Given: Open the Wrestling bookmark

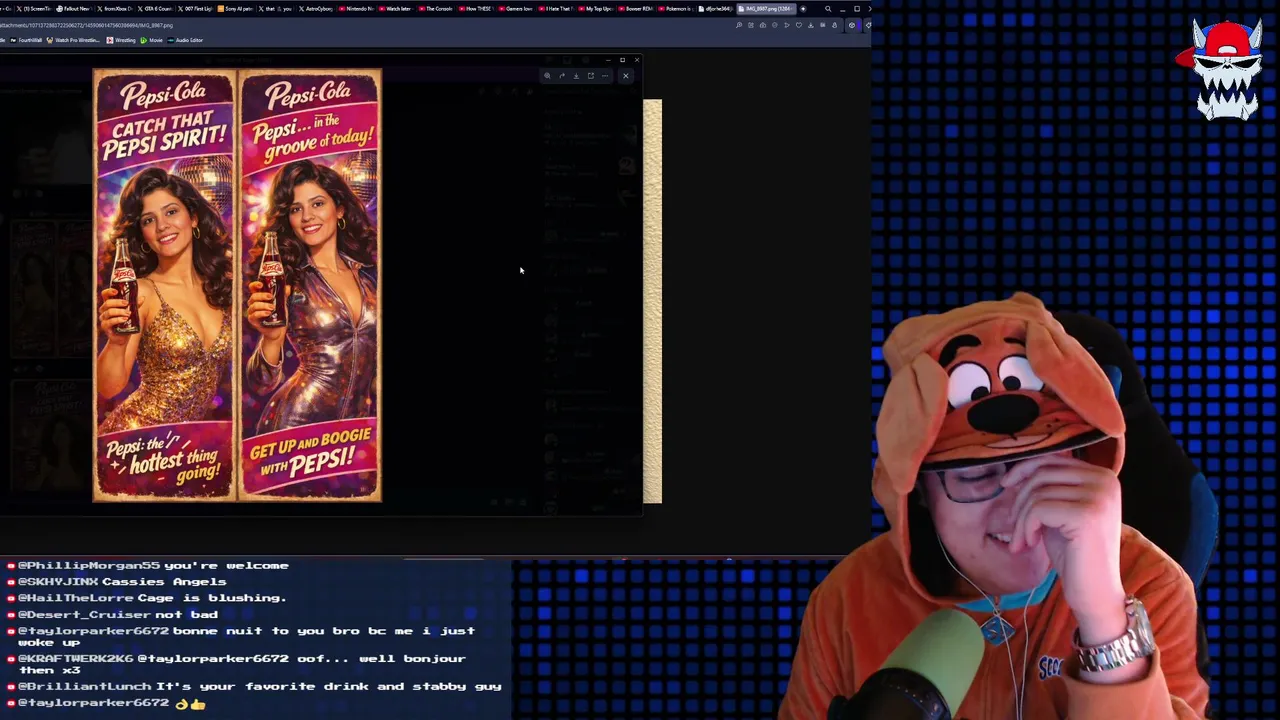Looking at the screenshot, I should point(121,40).
